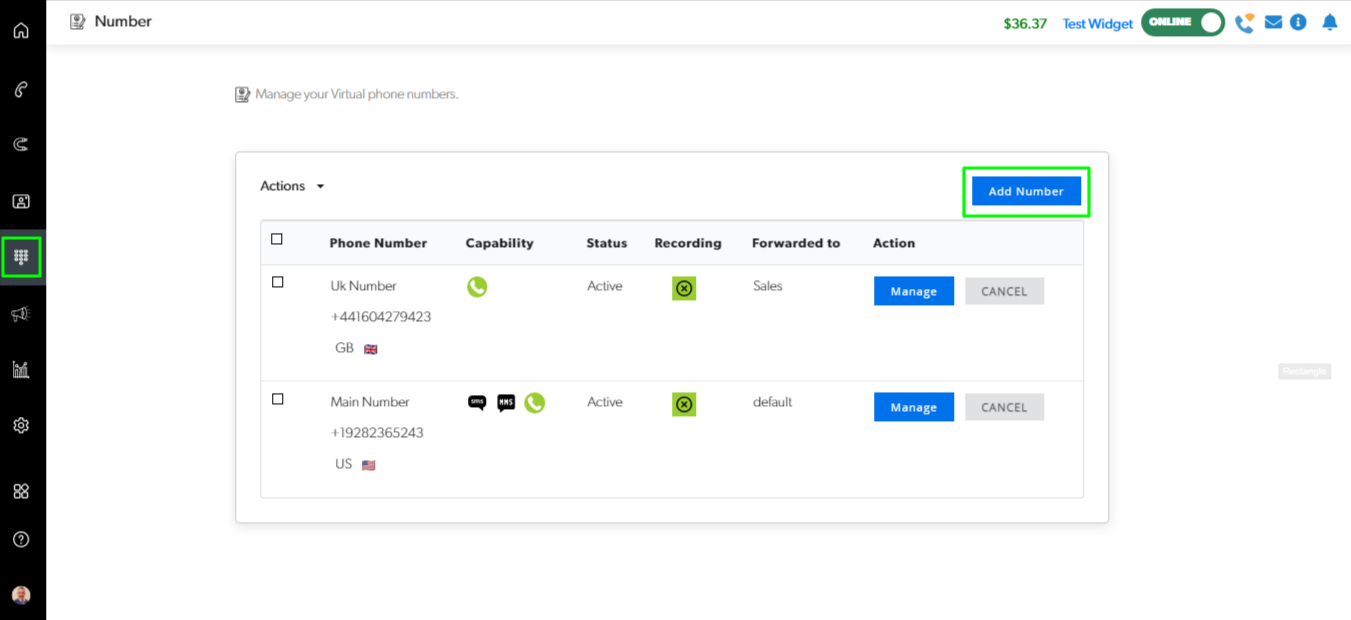Viewport: 1351px width, 620px height.
Task: Open the Contacts card icon in sidebar
Action: coord(21,201)
